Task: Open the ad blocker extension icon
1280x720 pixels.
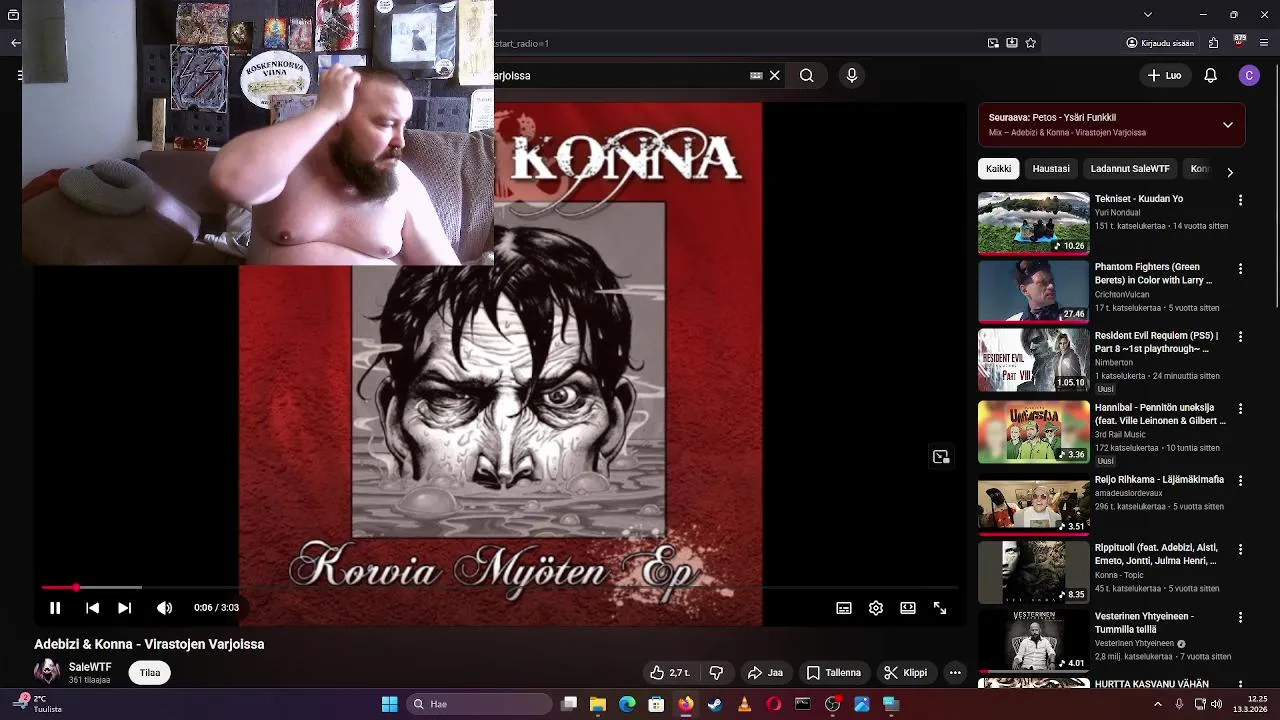Action: coord(1240,42)
